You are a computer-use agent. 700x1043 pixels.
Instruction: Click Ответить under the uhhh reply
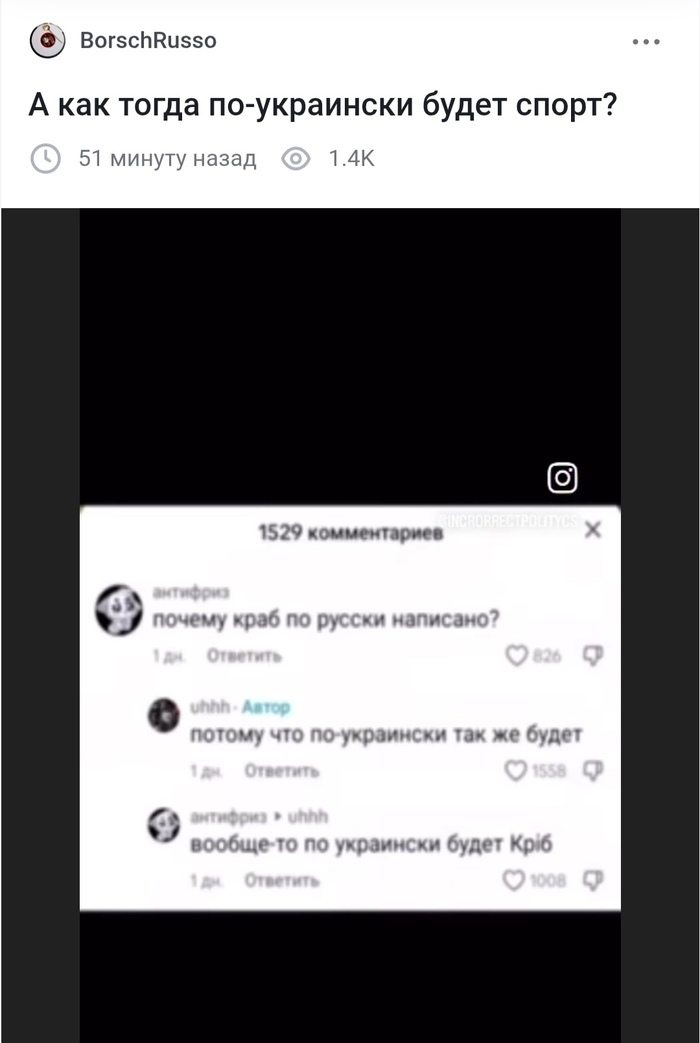(x=281, y=771)
